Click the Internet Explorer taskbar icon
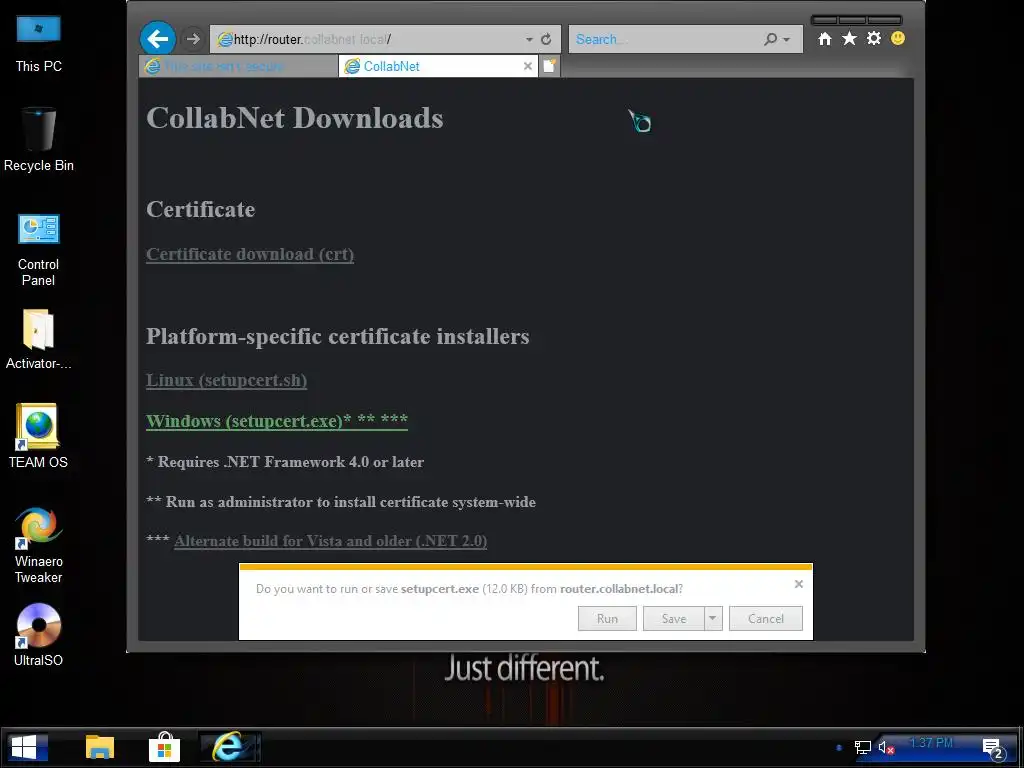The width and height of the screenshot is (1024, 768). tap(229, 746)
